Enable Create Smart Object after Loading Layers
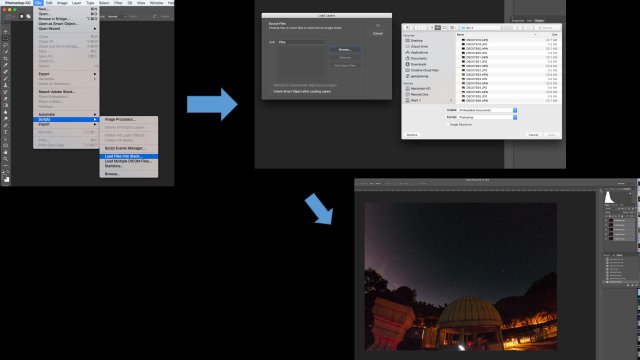Screen dimensions: 640x360 [302, 91]
